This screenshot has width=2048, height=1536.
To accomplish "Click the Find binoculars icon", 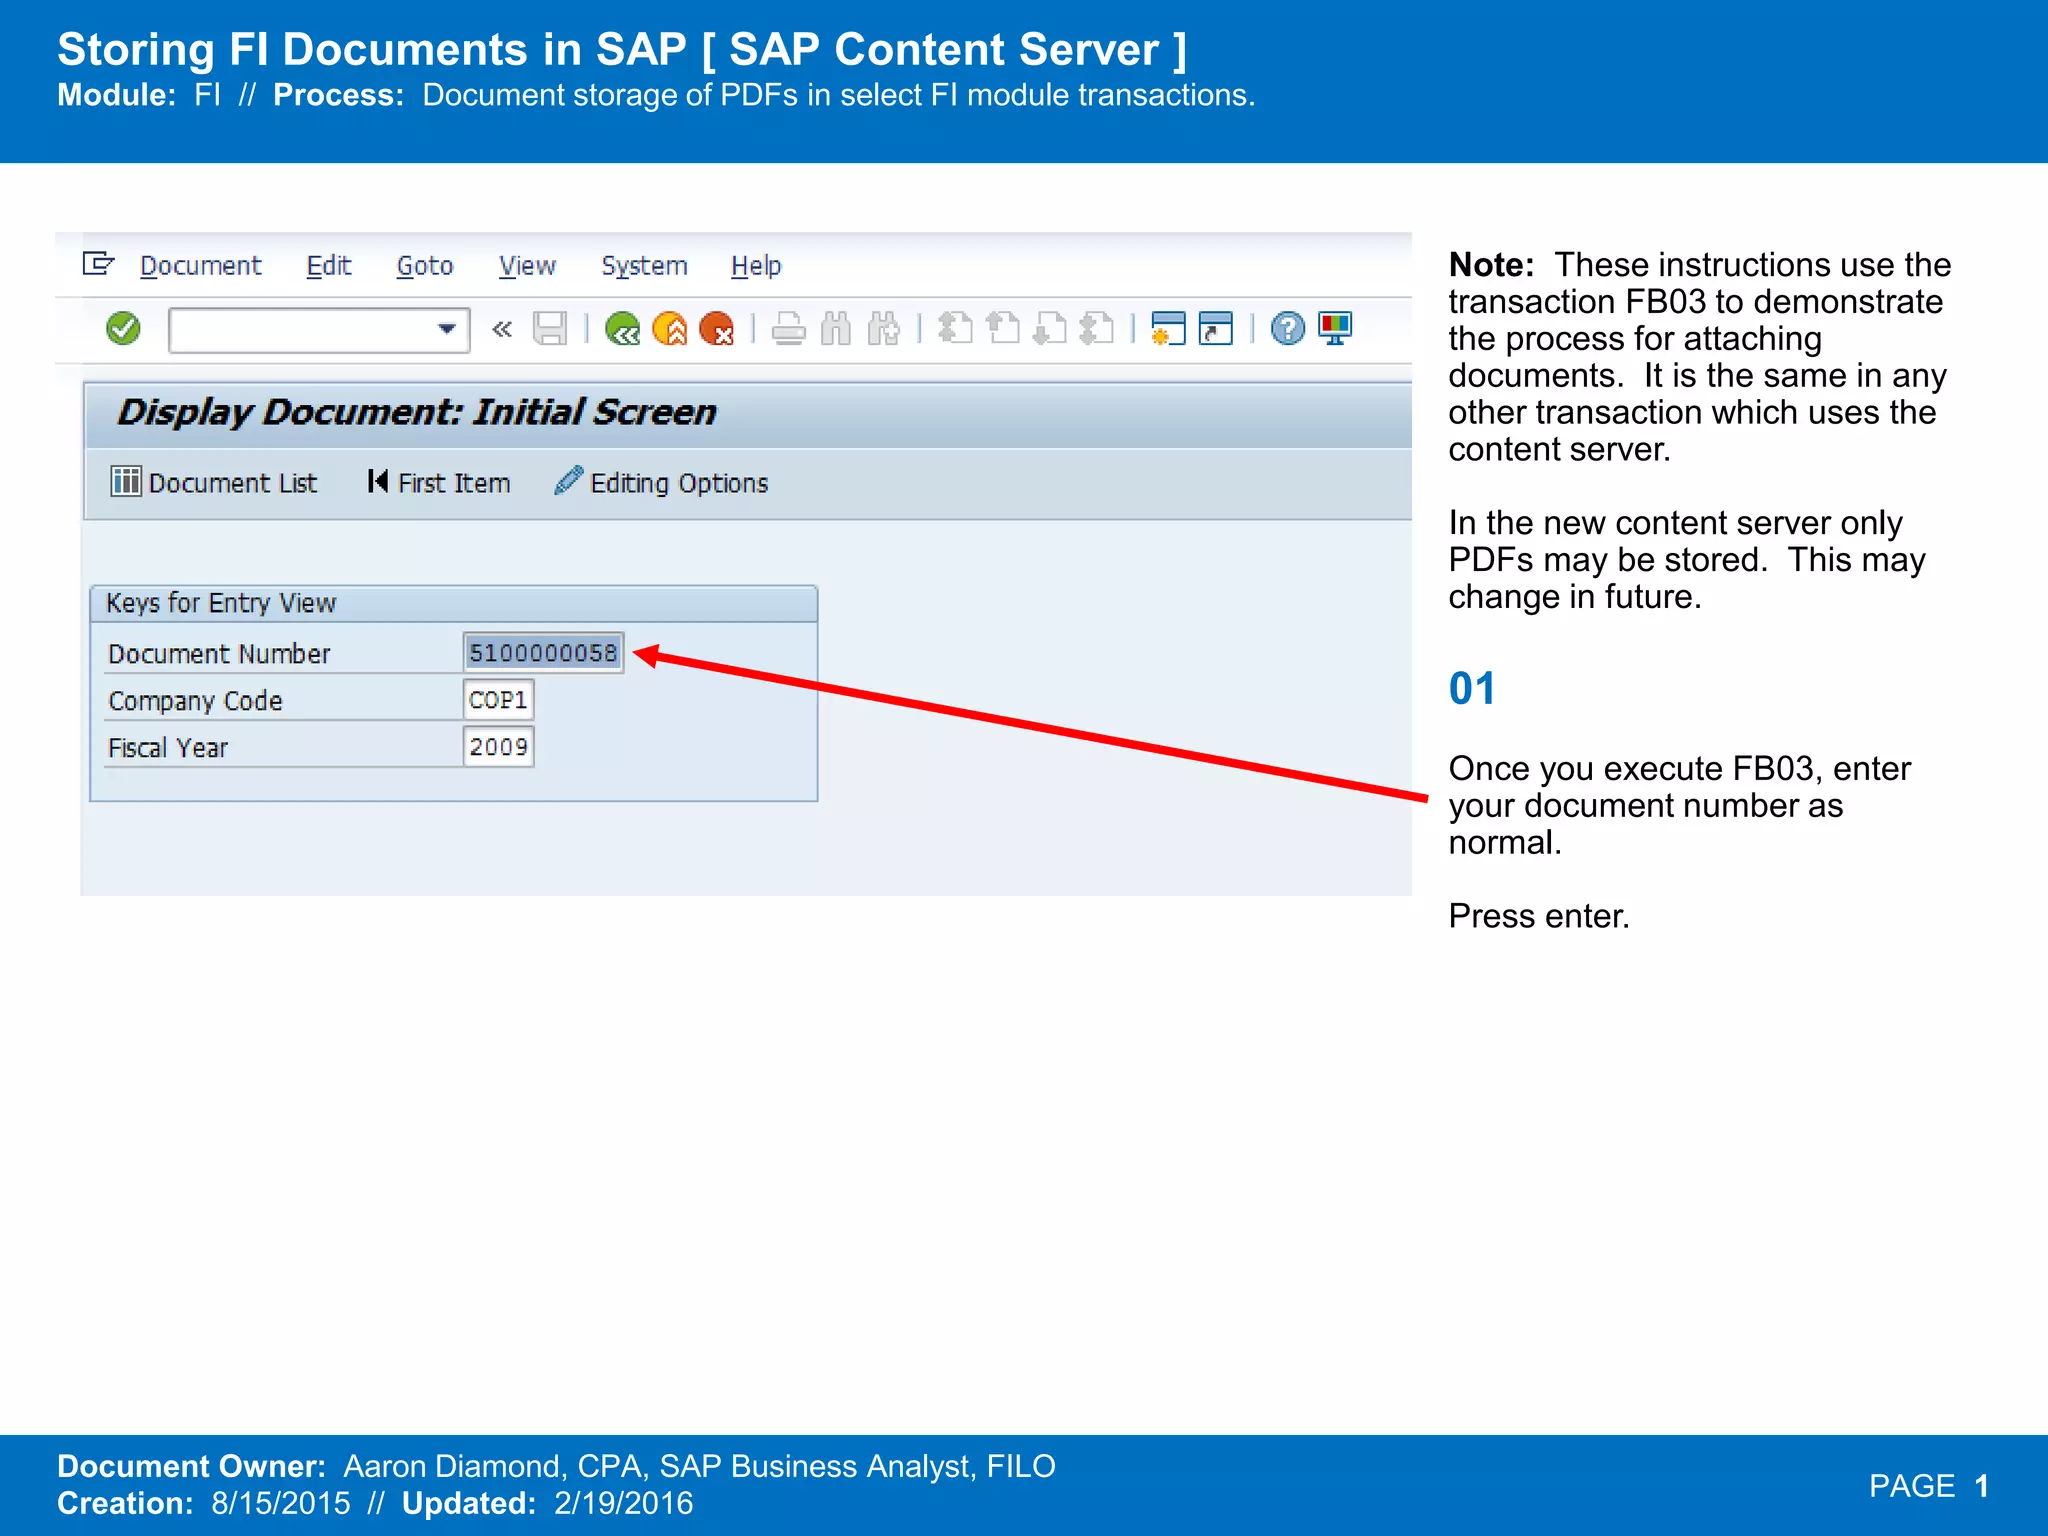I will [835, 328].
